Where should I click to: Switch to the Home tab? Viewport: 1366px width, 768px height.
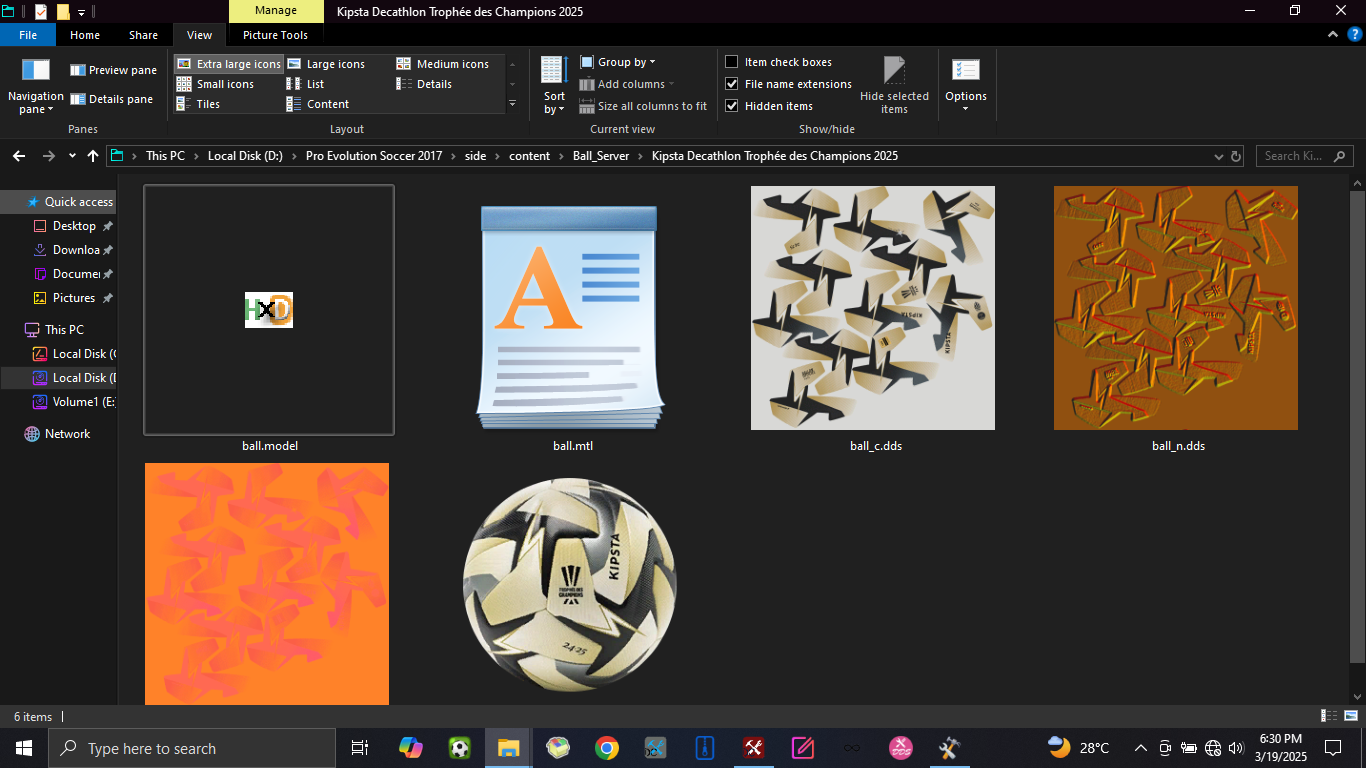[x=85, y=35]
